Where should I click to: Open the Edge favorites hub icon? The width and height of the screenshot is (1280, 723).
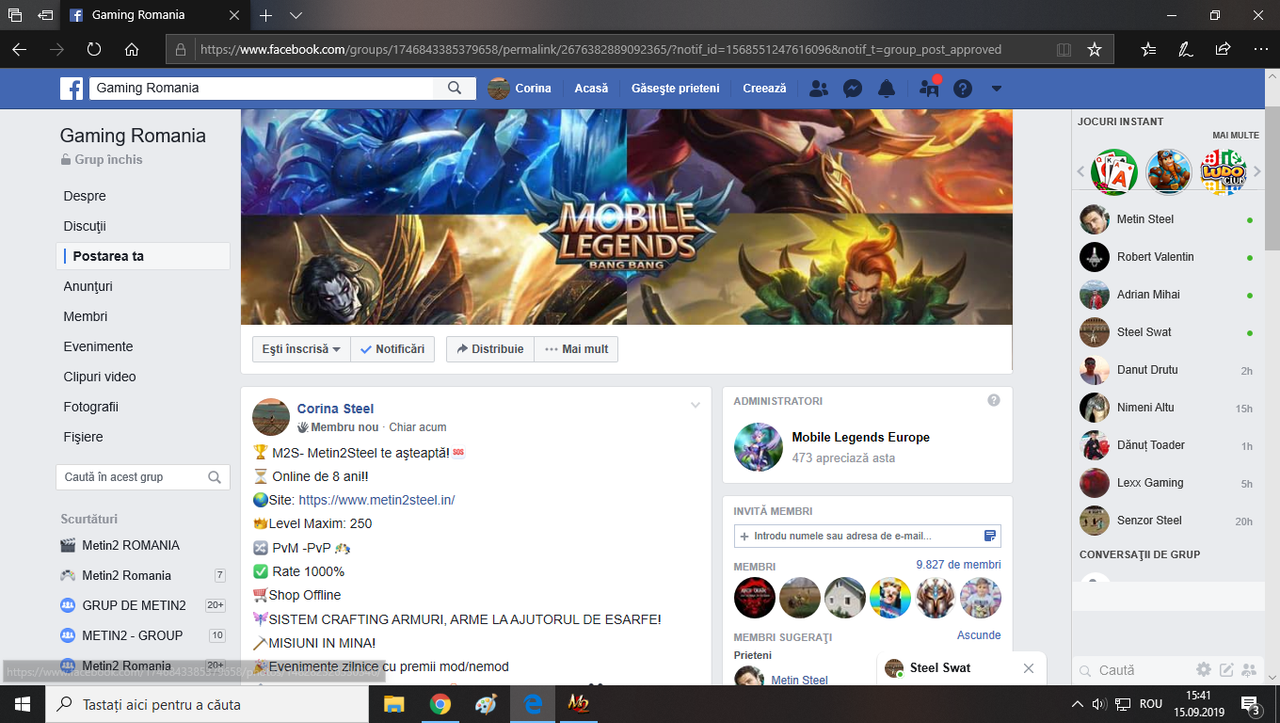pyautogui.click(x=1148, y=49)
